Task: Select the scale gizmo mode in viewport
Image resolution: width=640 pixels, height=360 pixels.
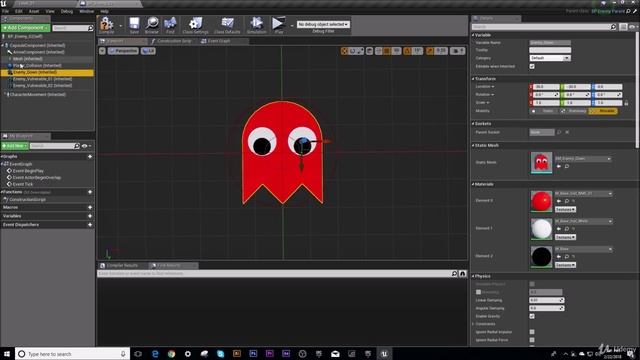Action: point(360,51)
